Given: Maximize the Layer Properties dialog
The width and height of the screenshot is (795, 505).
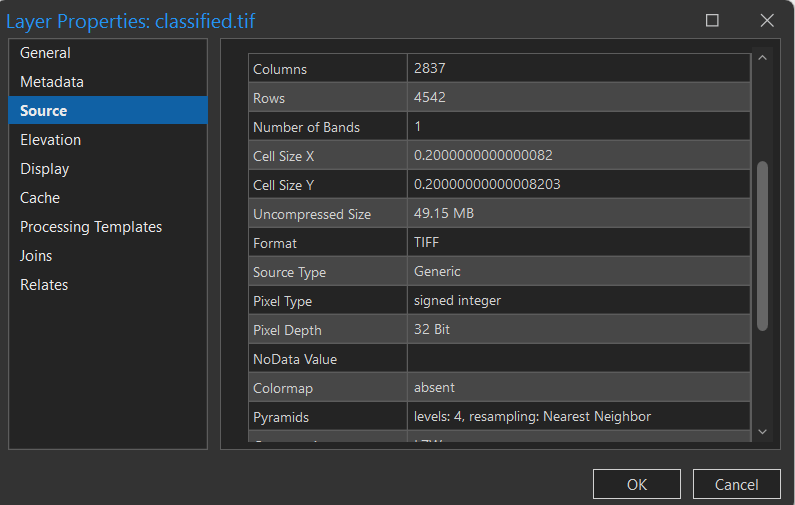Looking at the screenshot, I should [712, 20].
